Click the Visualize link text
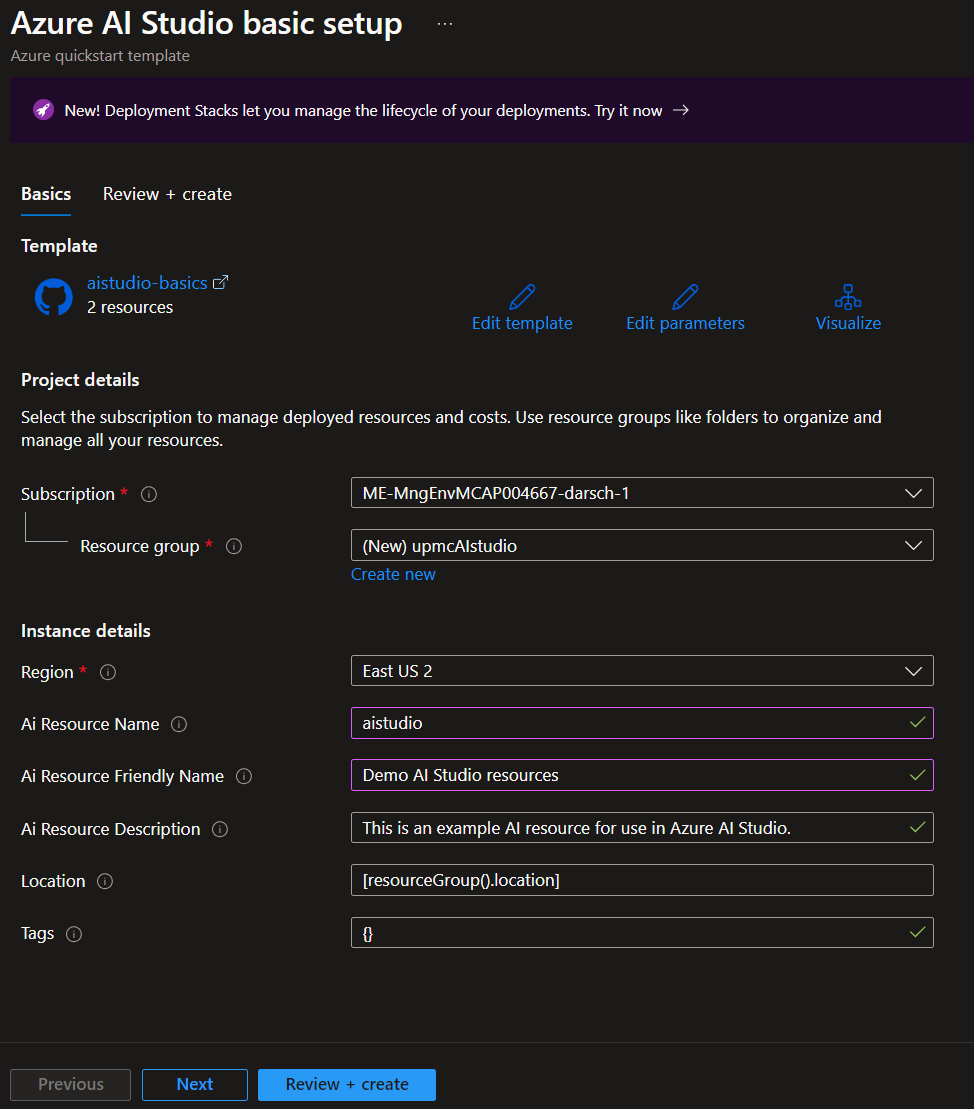This screenshot has height=1109, width=974. click(x=848, y=323)
